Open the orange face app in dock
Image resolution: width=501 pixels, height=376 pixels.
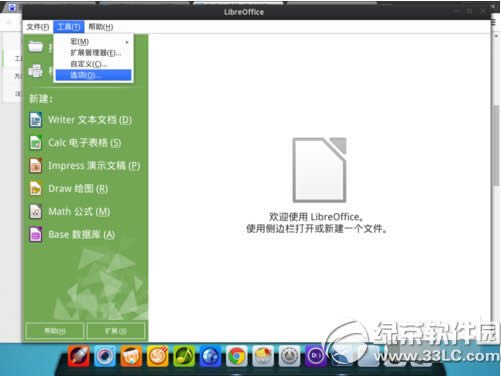point(131,356)
